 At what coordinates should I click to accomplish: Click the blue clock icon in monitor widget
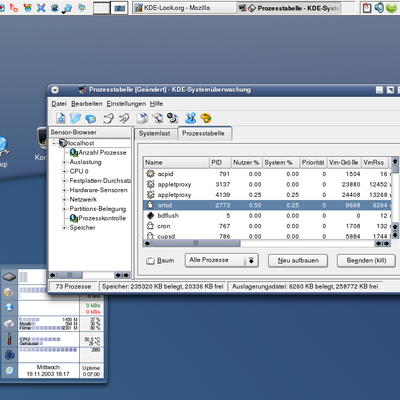pyautogui.click(x=9, y=370)
